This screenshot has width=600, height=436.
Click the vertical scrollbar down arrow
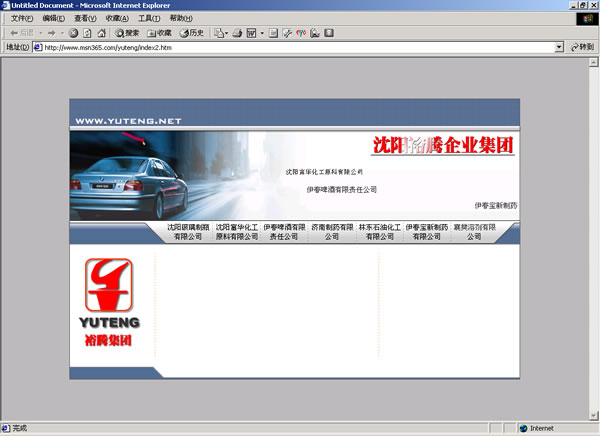[593, 415]
